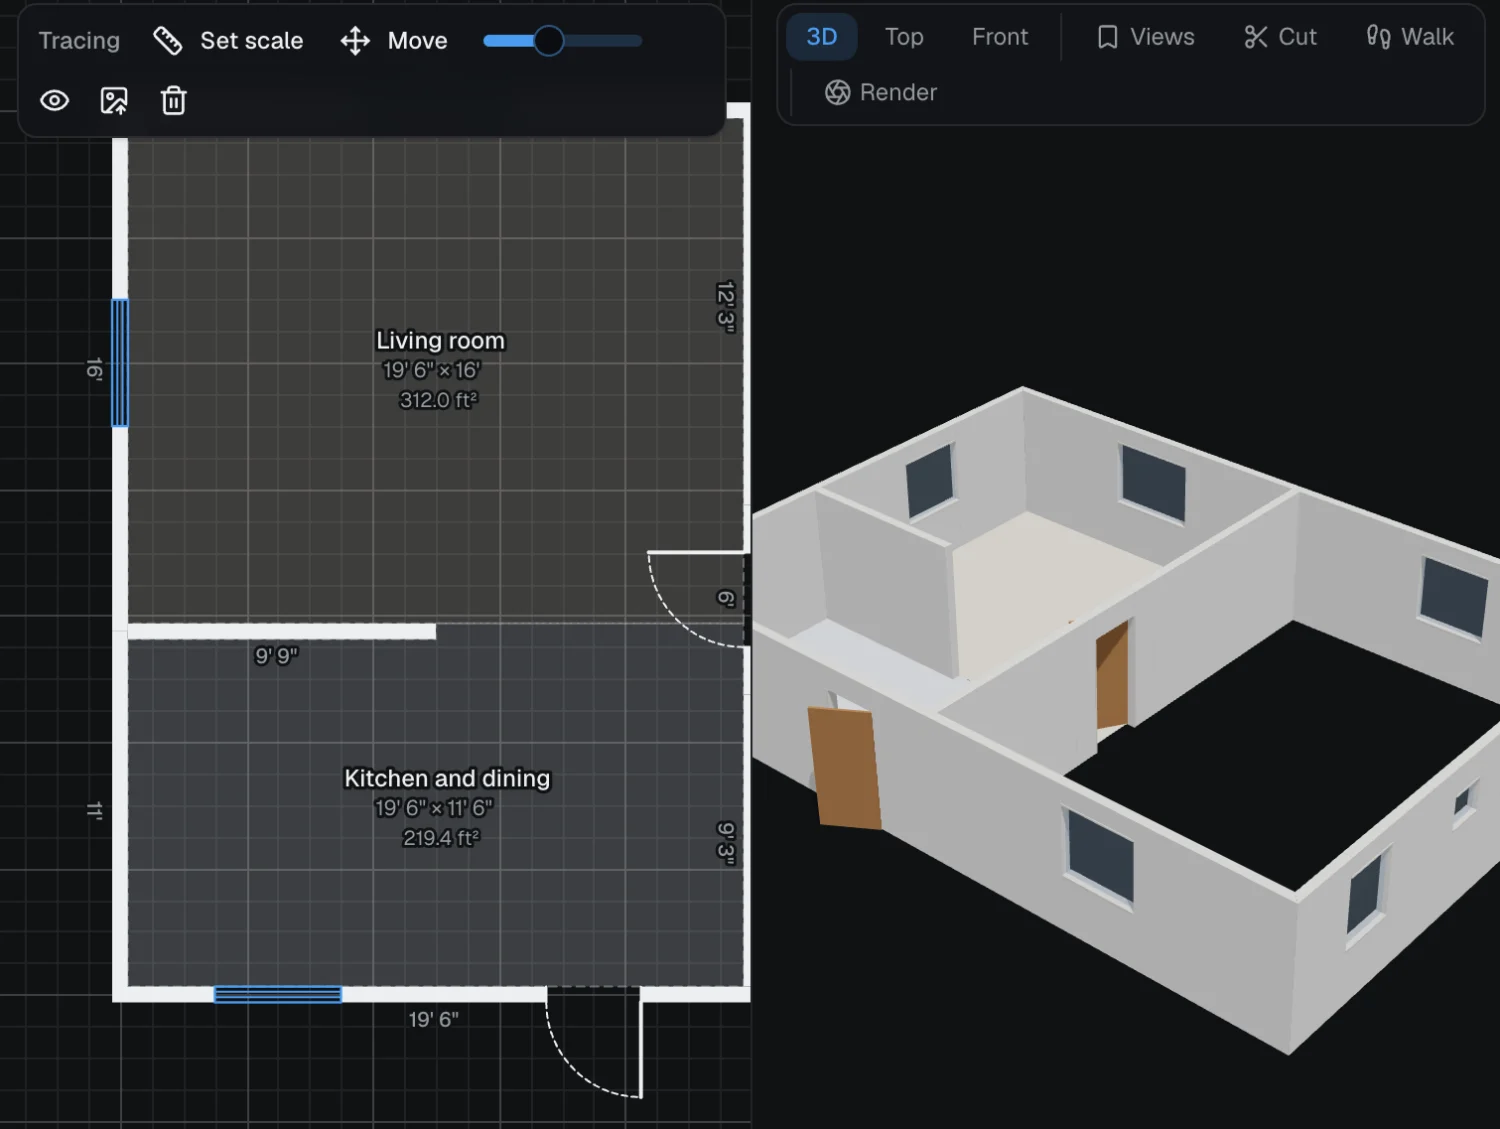Select the blue window on bottom wall
This screenshot has height=1129, width=1500.
click(278, 994)
